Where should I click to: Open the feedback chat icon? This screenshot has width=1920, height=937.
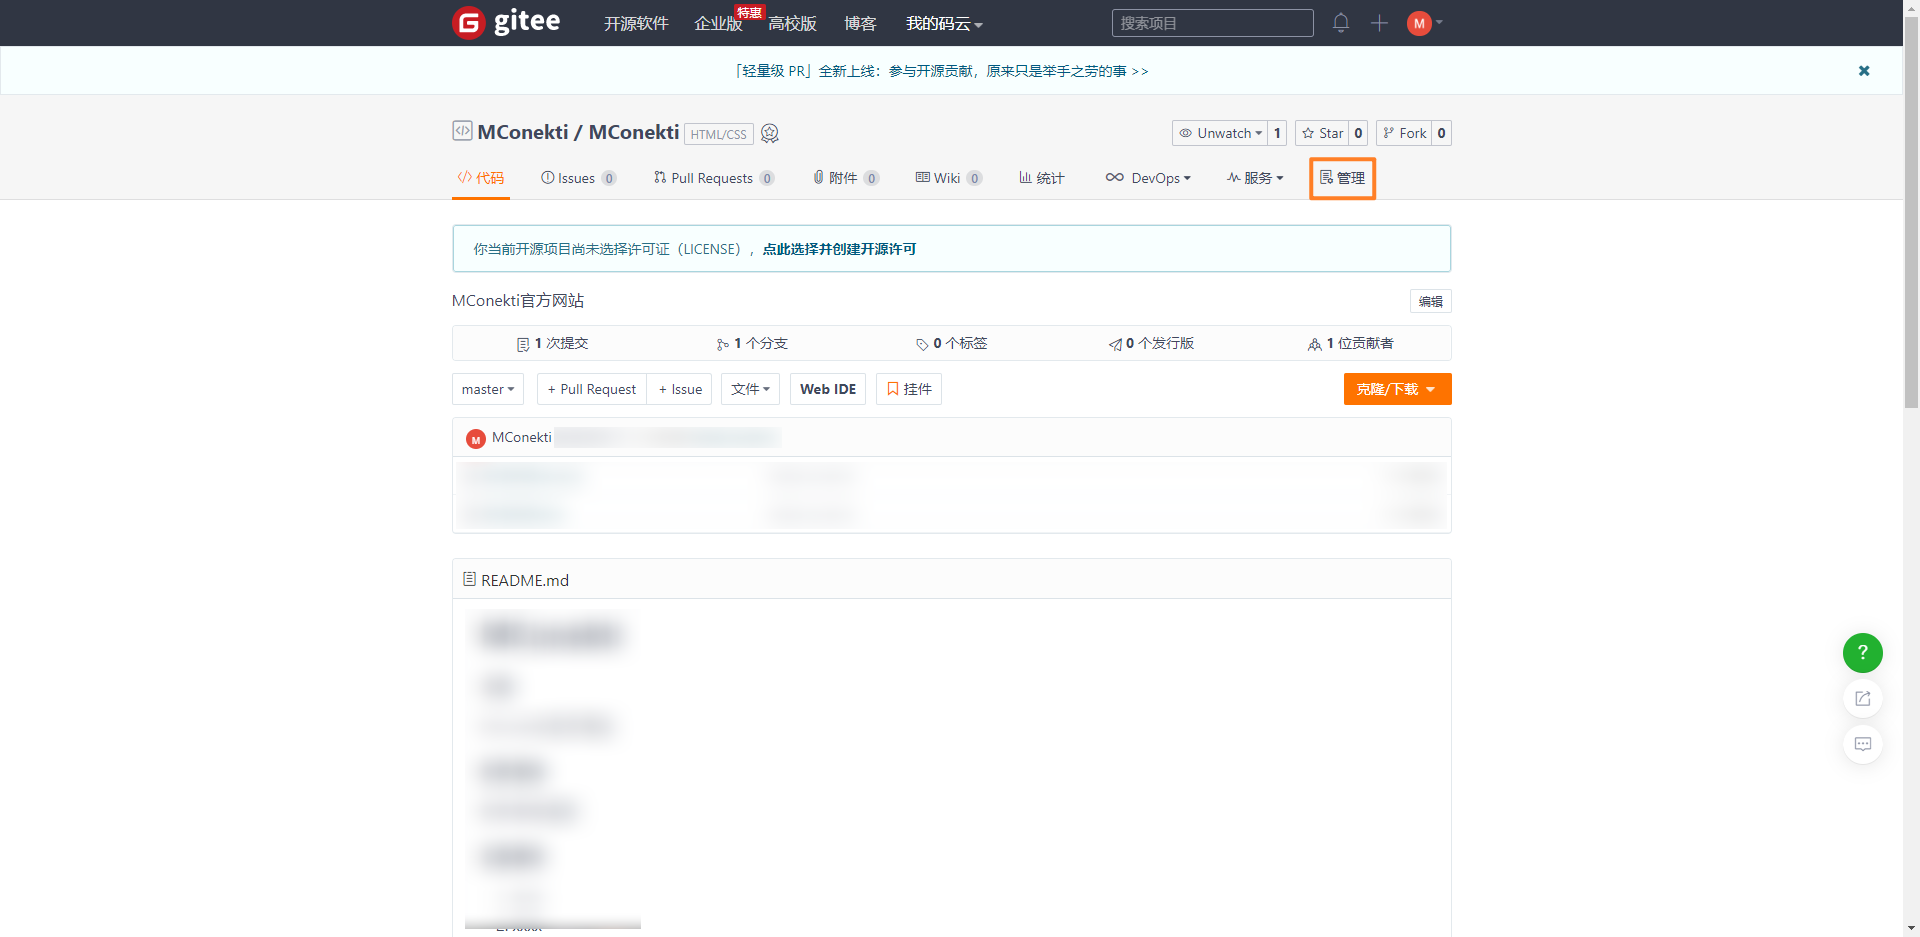pyautogui.click(x=1863, y=744)
